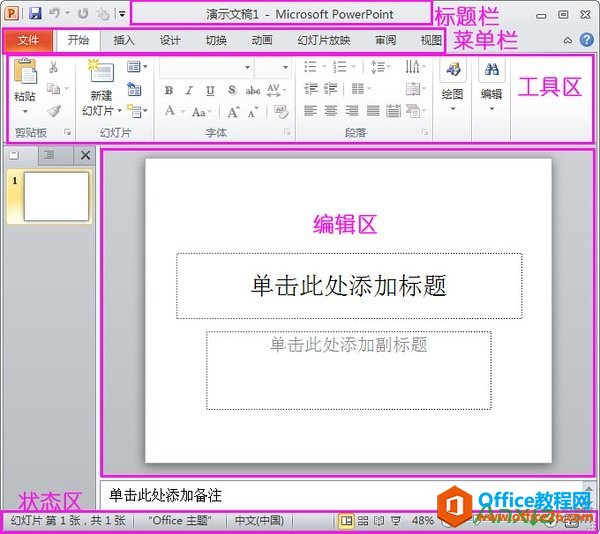
Task: Click the Cut scissors icon
Action: 53,67
